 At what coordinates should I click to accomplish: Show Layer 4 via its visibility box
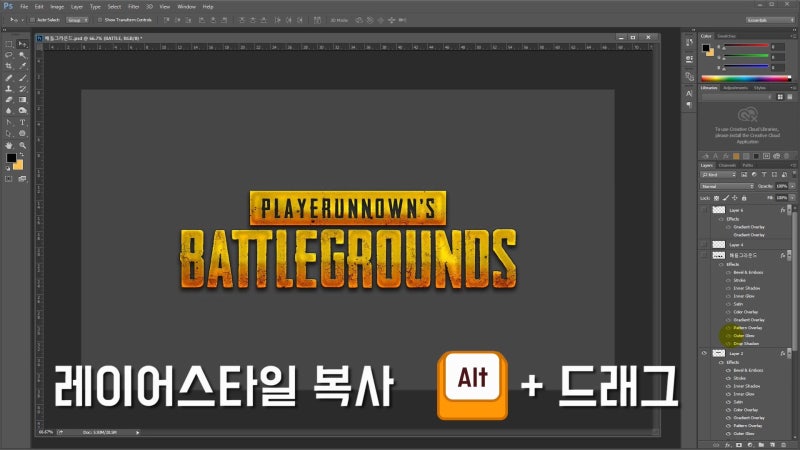point(704,244)
